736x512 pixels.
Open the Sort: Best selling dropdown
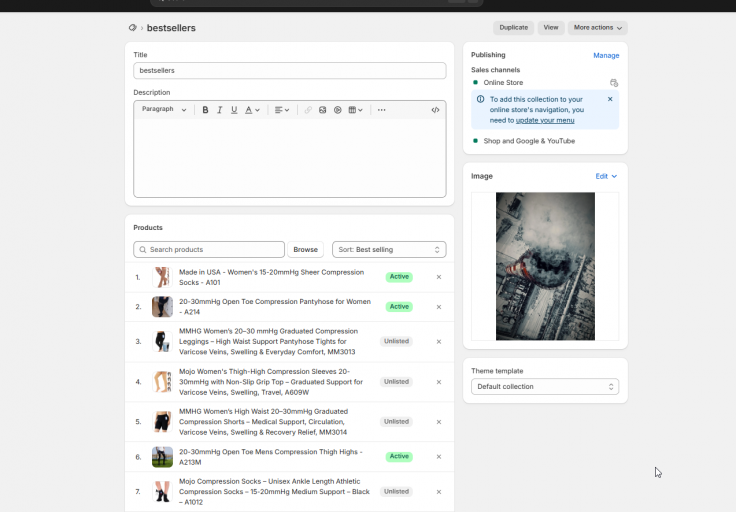coord(389,250)
